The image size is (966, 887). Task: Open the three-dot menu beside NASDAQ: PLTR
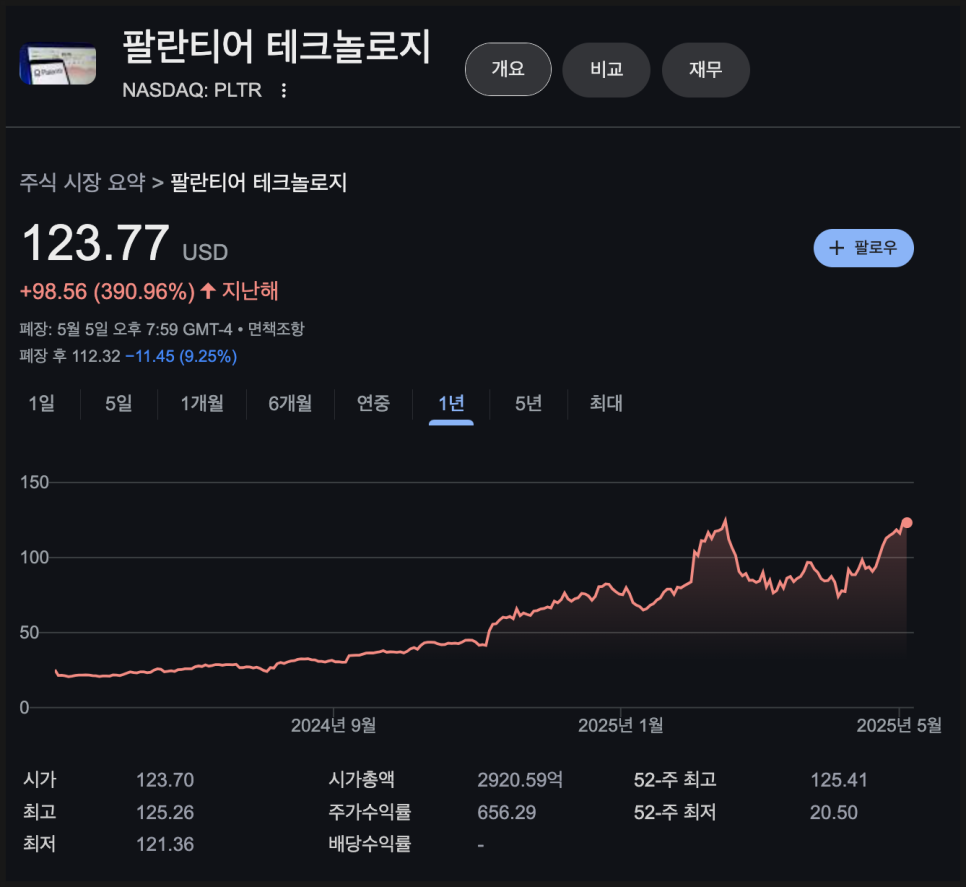pyautogui.click(x=283, y=91)
